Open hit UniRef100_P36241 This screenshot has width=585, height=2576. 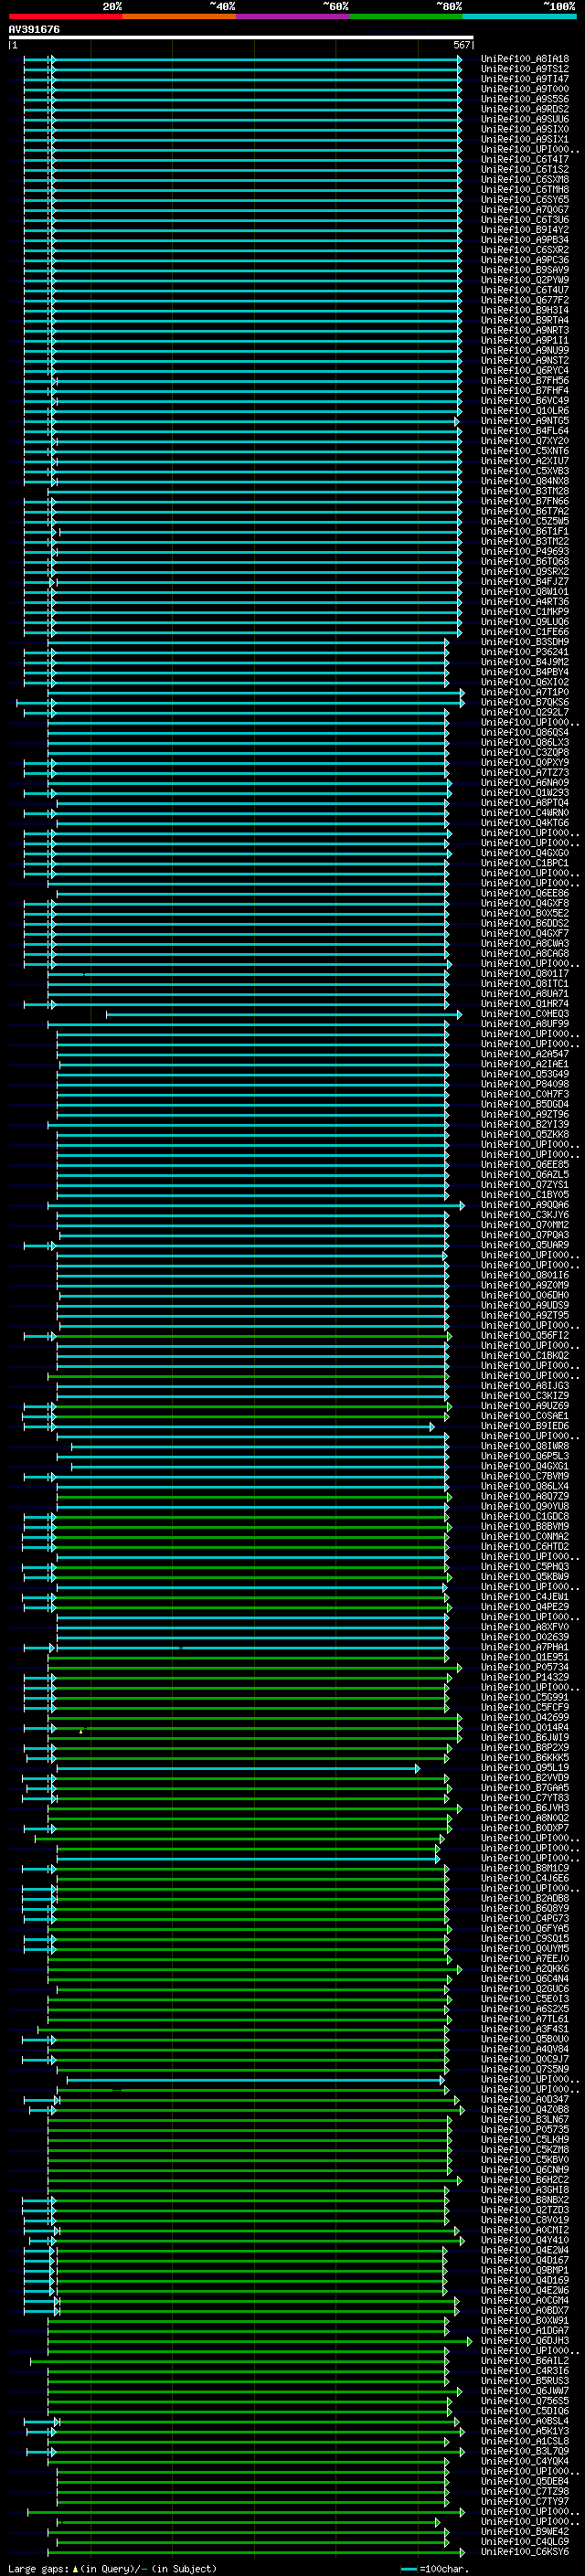click(x=525, y=651)
